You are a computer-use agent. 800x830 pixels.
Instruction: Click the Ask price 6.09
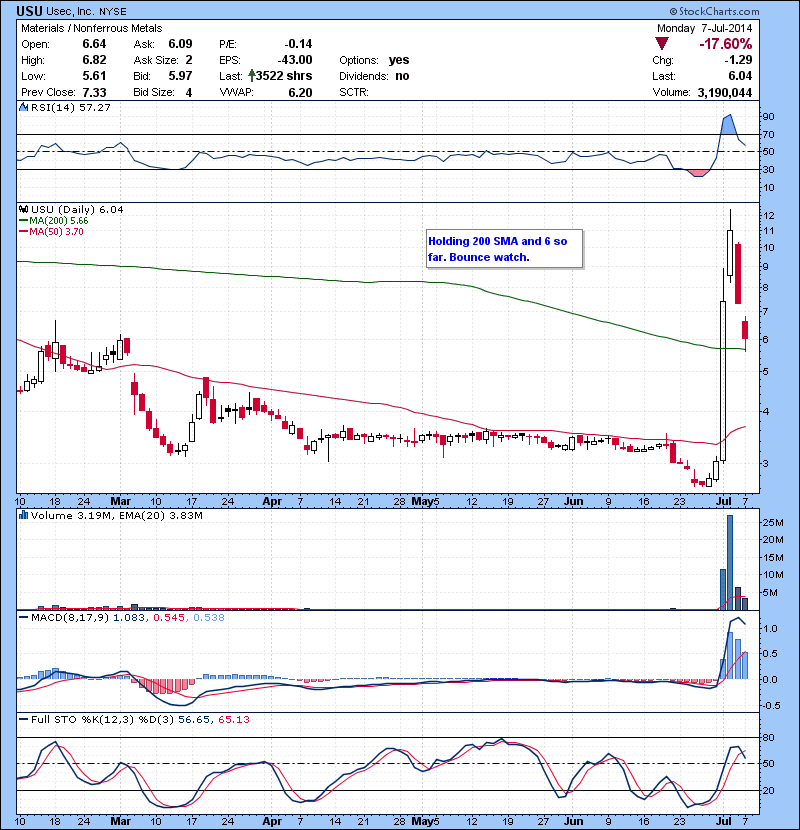(180, 44)
